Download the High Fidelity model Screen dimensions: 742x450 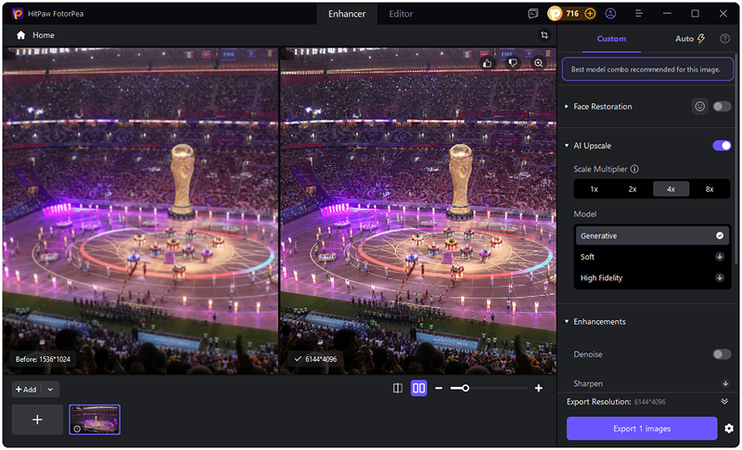[x=719, y=278]
